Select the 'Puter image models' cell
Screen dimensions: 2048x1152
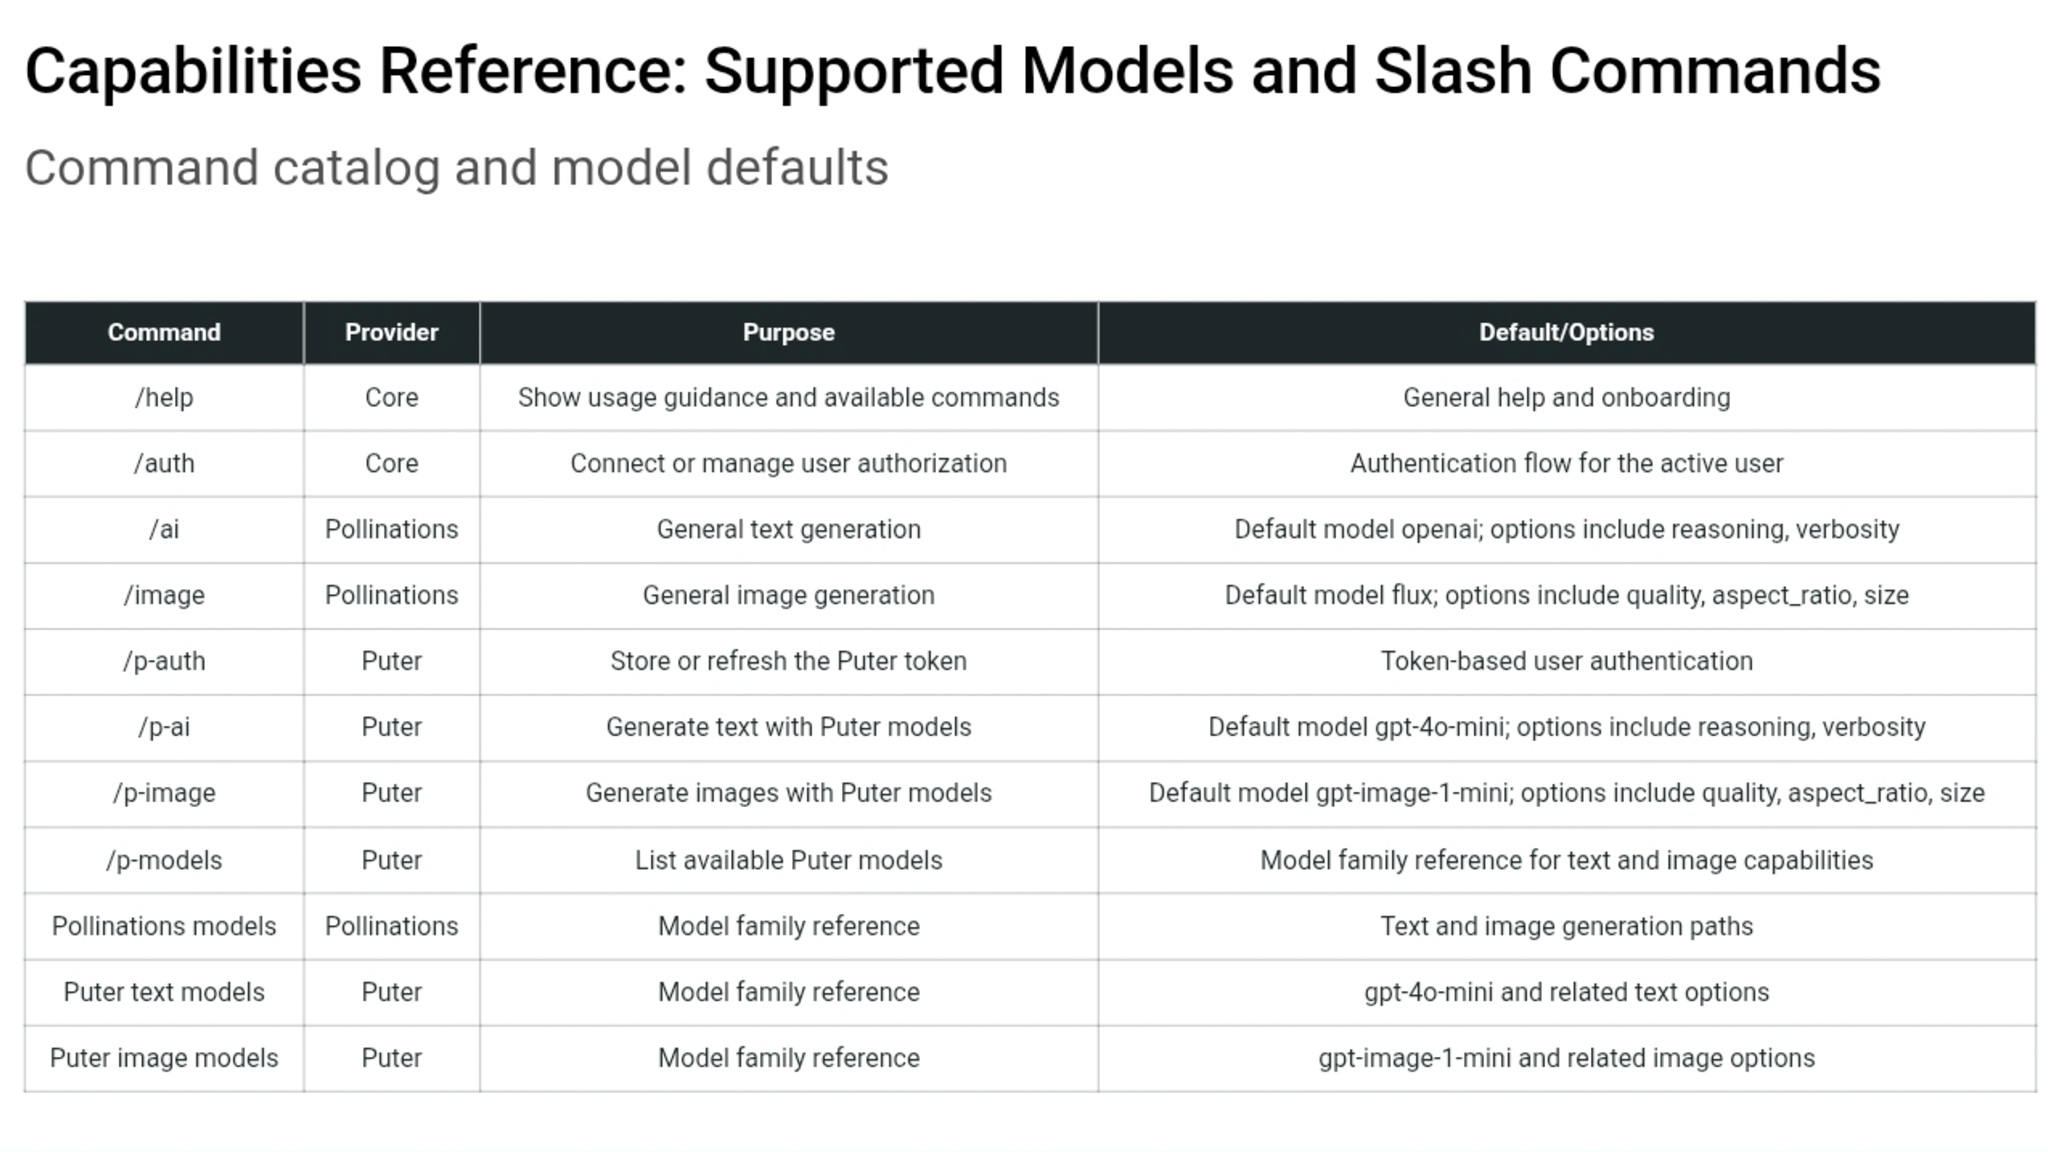pyautogui.click(x=164, y=1058)
